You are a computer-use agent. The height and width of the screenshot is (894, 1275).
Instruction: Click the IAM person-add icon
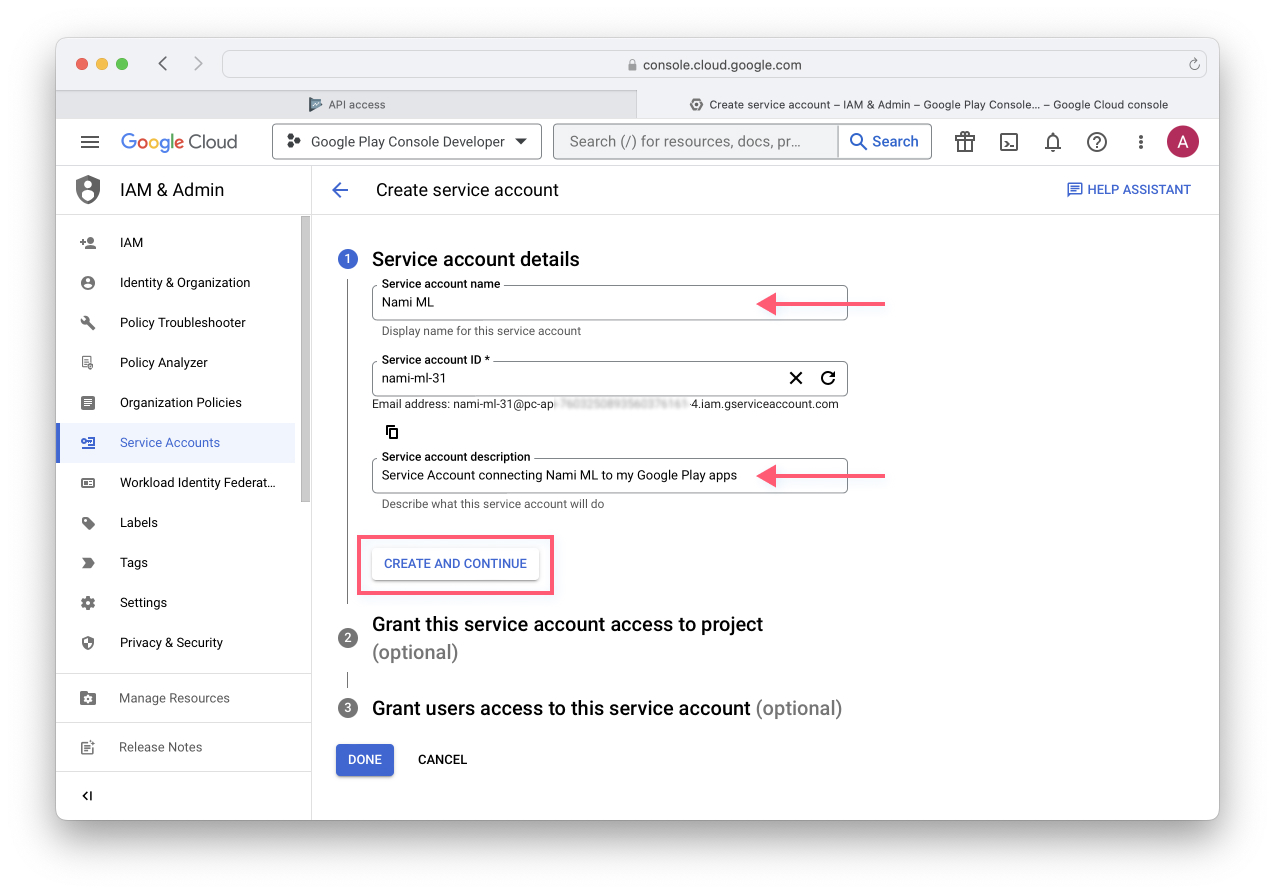point(88,243)
